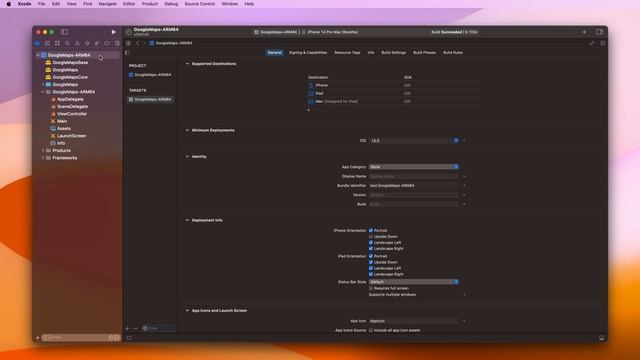Click the Bundle Identifier field
The image size is (640, 360).
(x=414, y=186)
